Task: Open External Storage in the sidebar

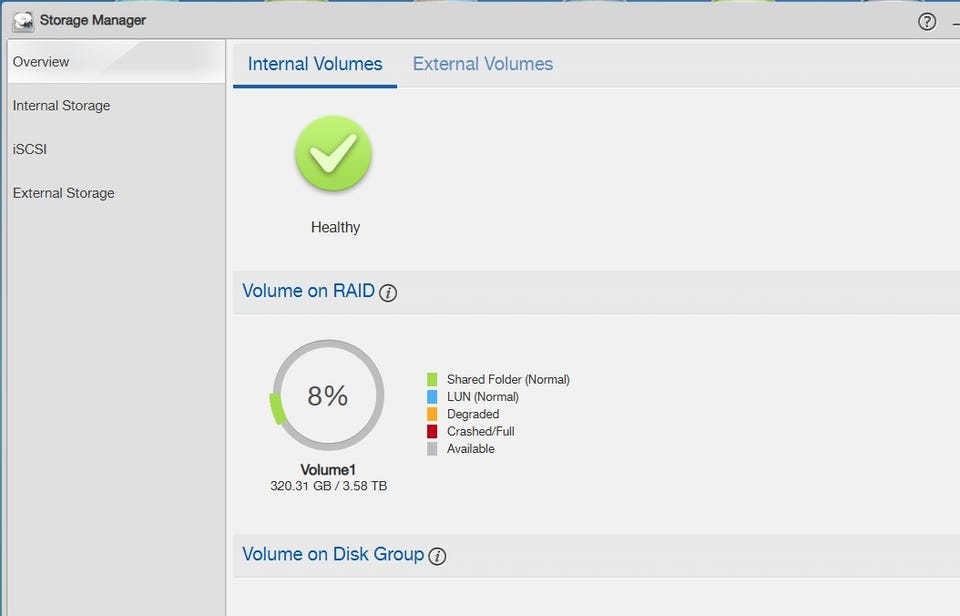Action: 116,193
